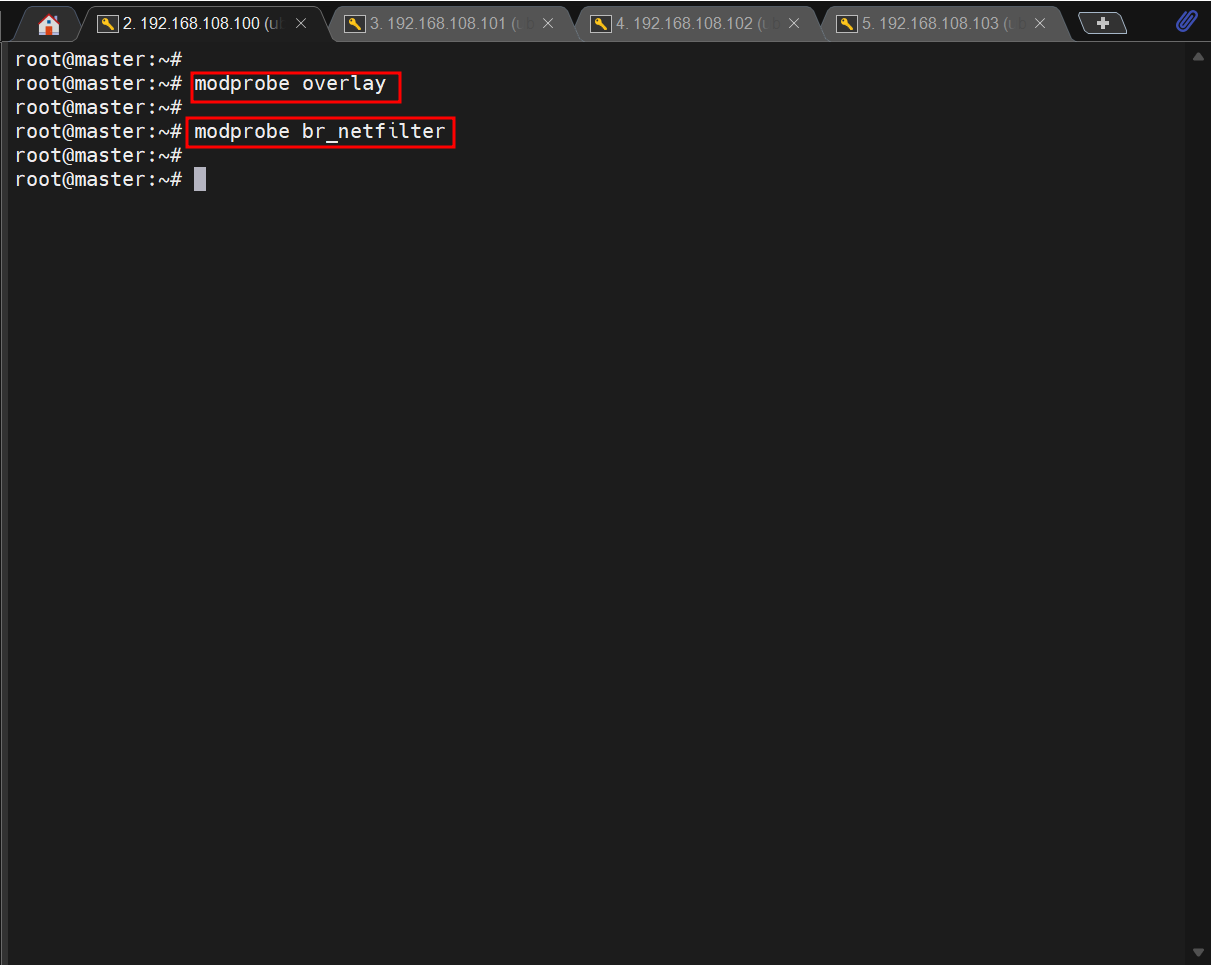Image resolution: width=1211 pixels, height=965 pixels.
Task: Open a new tab with the plus button
Action: coord(1103,24)
